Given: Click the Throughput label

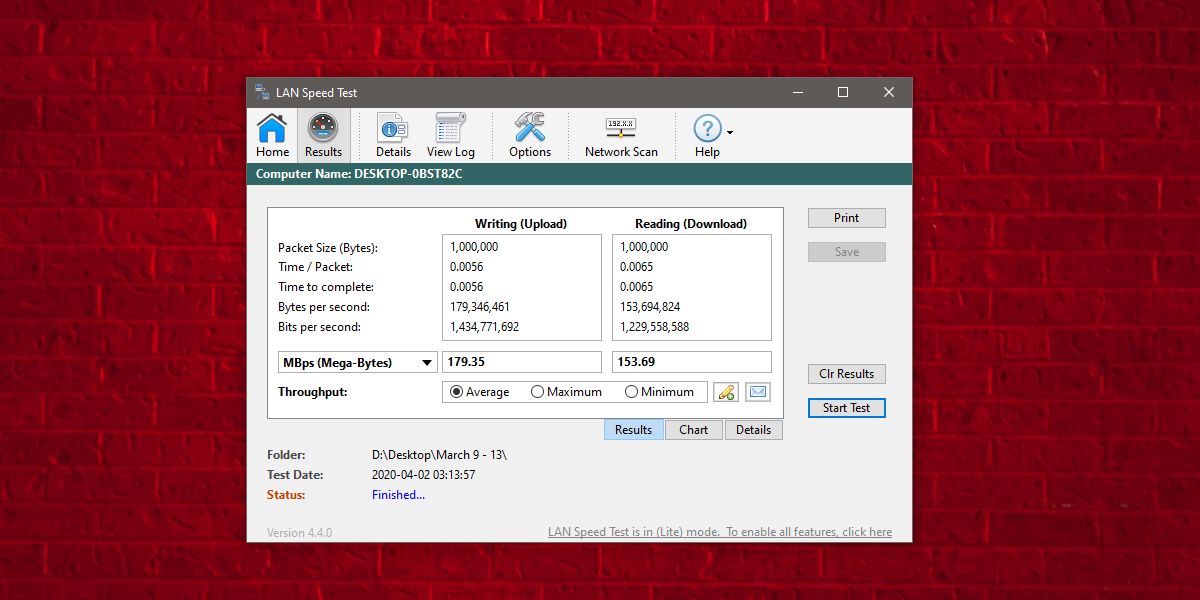Looking at the screenshot, I should (313, 392).
